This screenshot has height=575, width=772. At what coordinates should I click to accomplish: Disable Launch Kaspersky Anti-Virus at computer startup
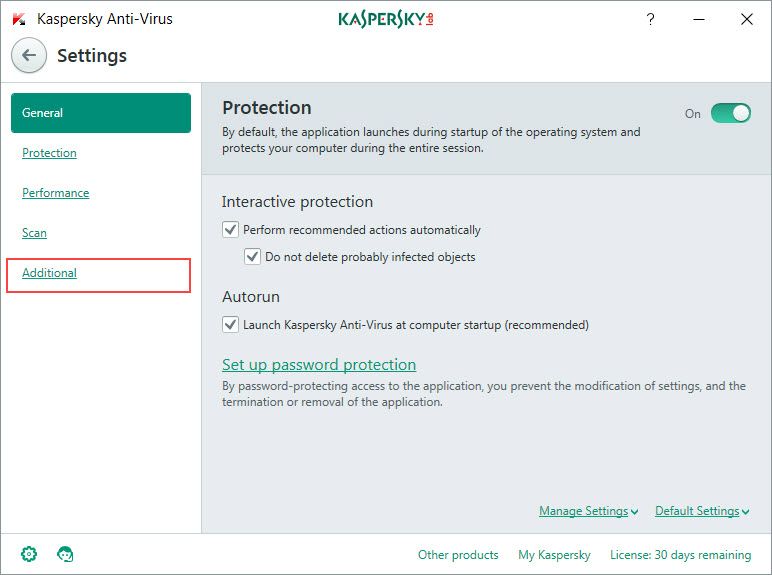[x=230, y=325]
